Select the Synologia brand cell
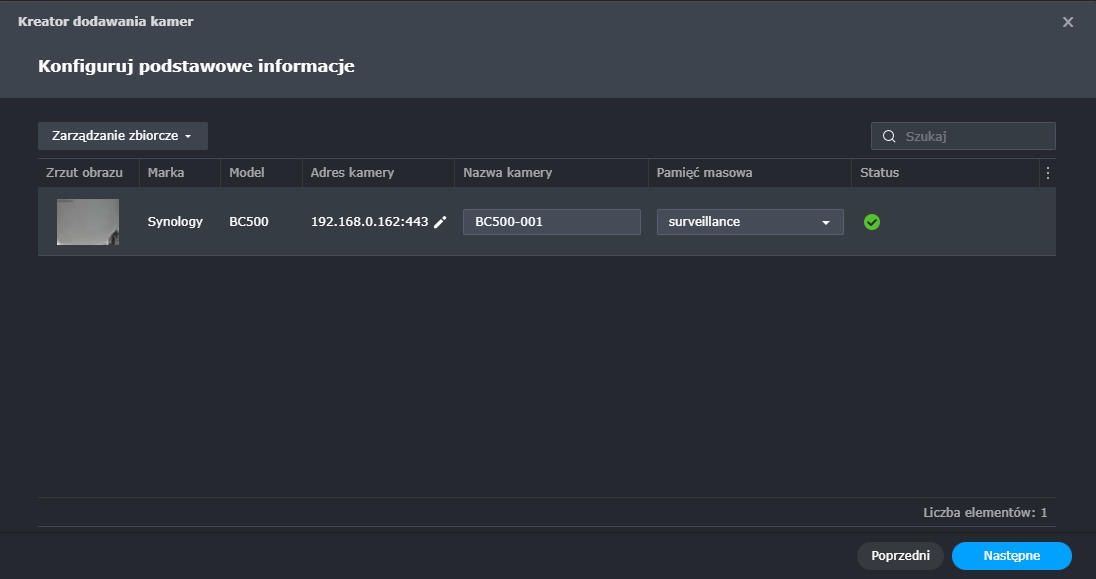Screen dimensions: 1096x579 point(175,222)
